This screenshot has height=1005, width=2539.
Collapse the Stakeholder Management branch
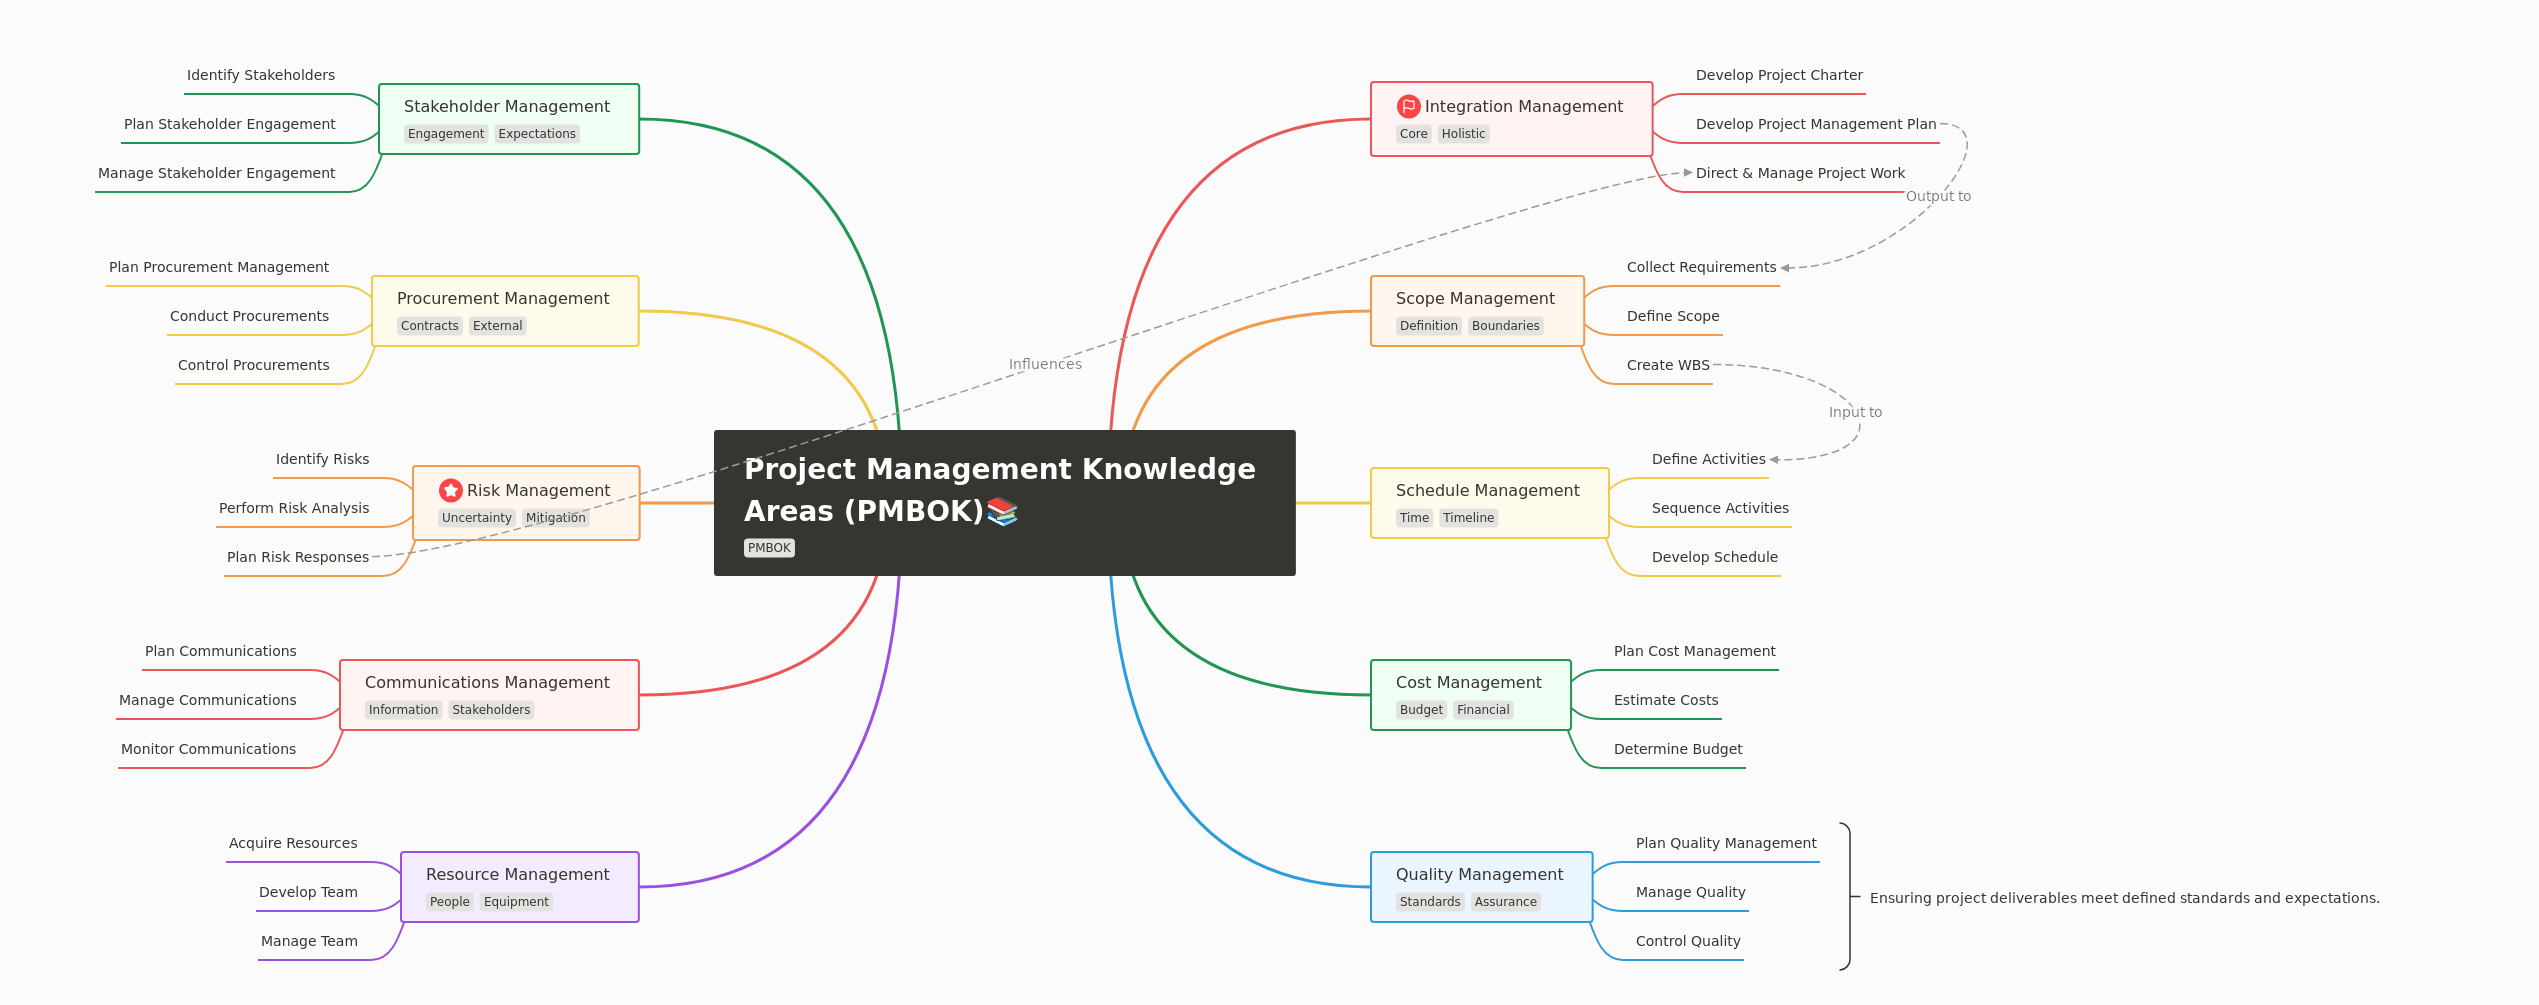coord(508,106)
